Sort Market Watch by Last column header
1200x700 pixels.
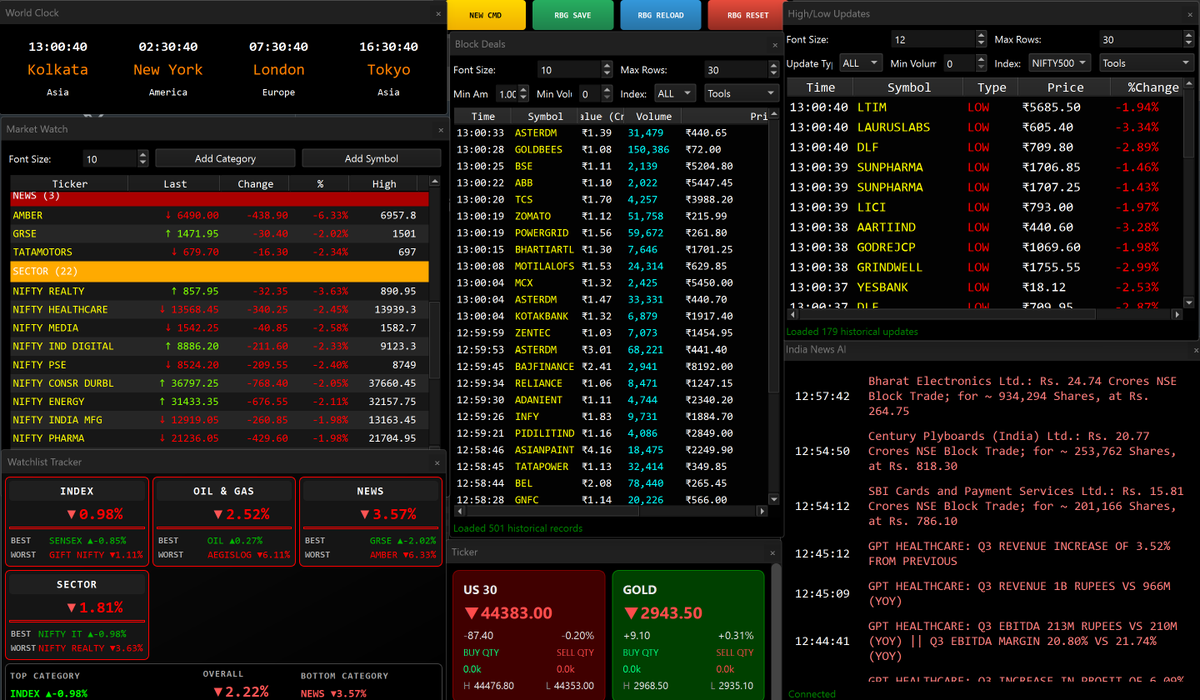point(175,183)
